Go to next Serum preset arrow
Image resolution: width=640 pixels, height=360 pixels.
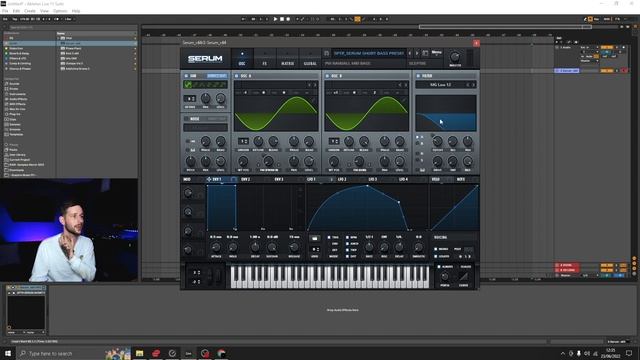point(417,53)
